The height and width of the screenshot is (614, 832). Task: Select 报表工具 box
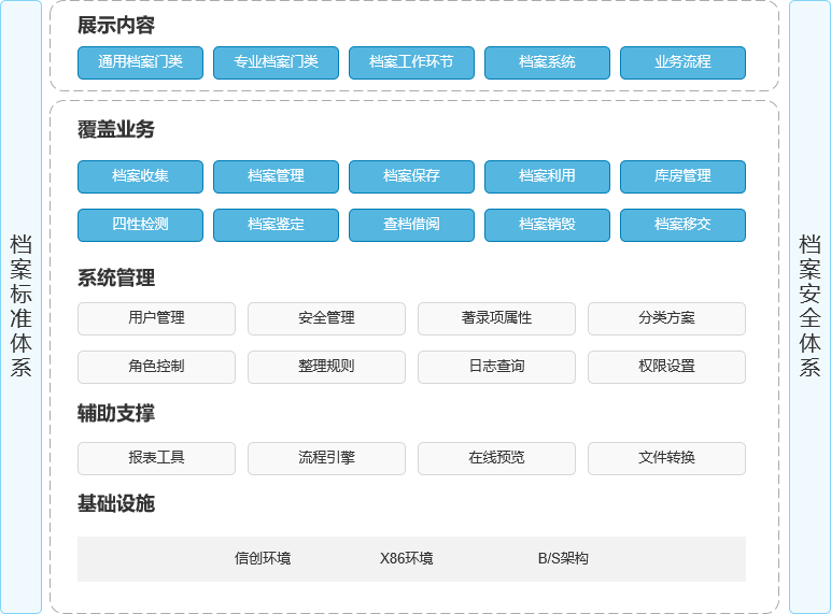point(157,458)
